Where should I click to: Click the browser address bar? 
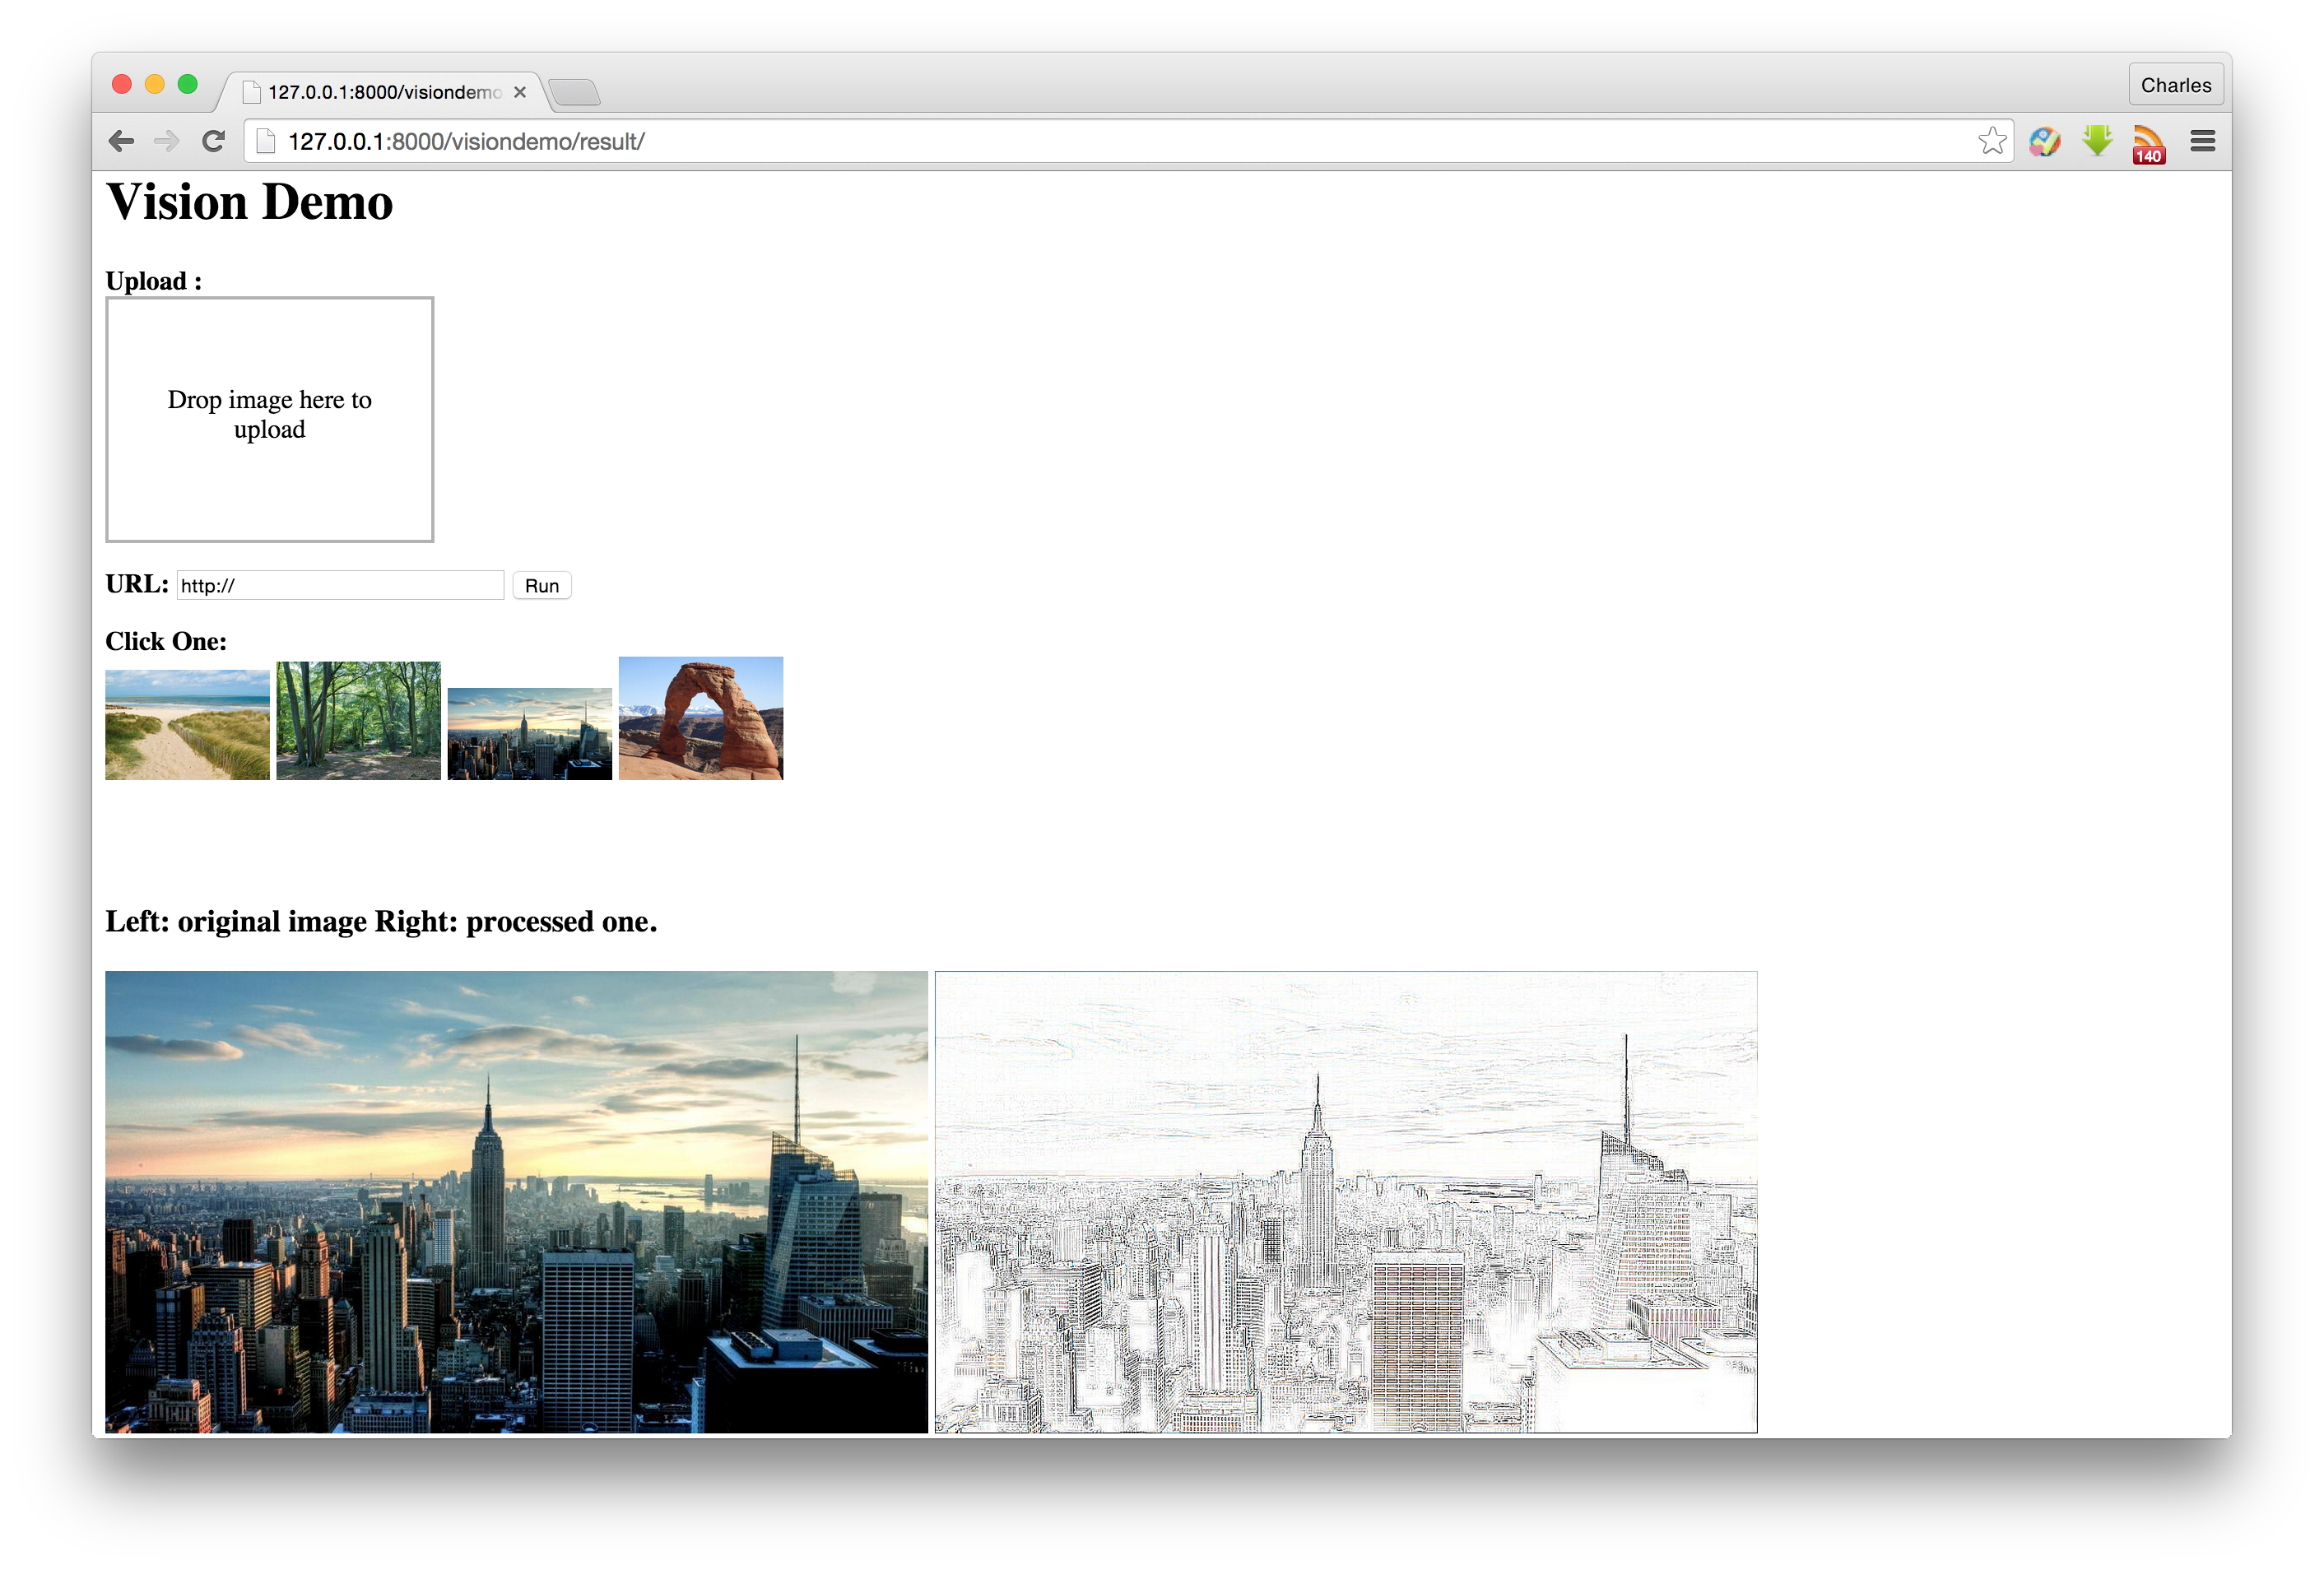click(x=1100, y=141)
